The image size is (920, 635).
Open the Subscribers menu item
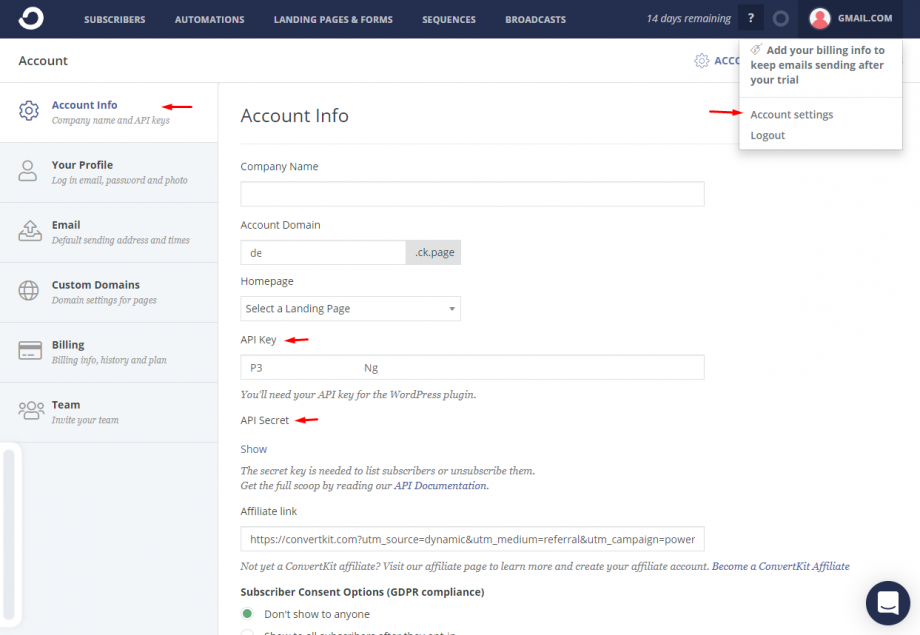[114, 20]
